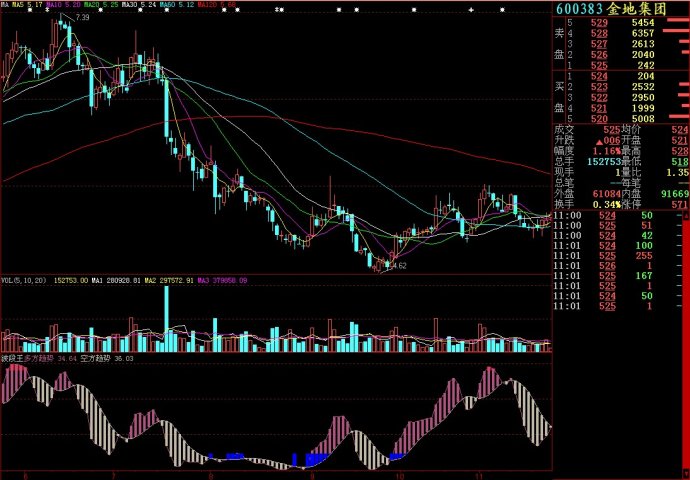Click the 7.39 high price annotation

82,18
